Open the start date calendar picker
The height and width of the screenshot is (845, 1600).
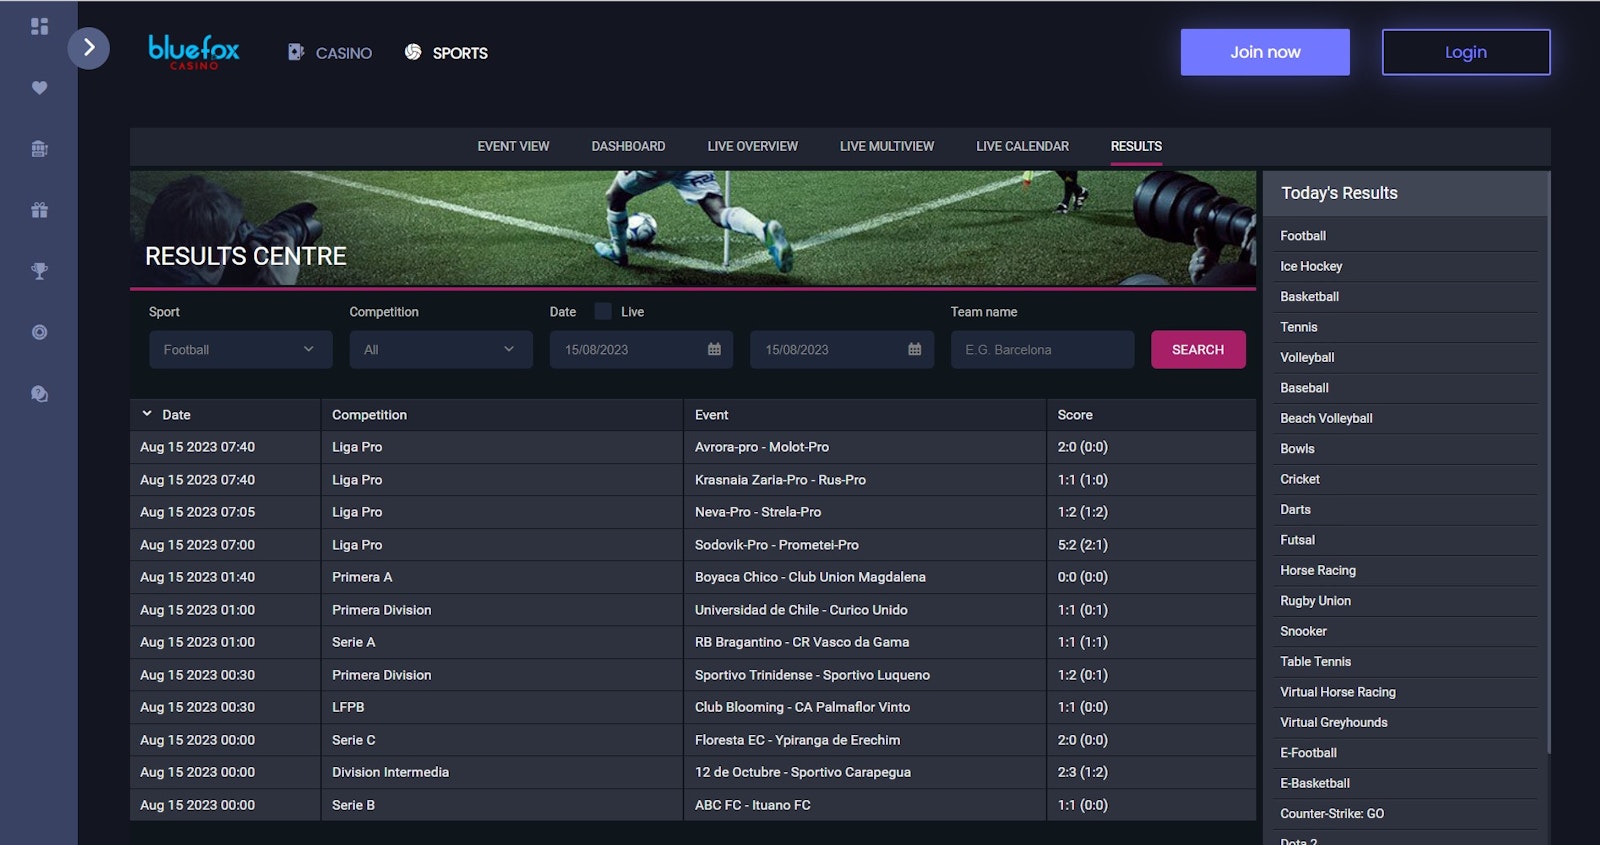(x=714, y=350)
